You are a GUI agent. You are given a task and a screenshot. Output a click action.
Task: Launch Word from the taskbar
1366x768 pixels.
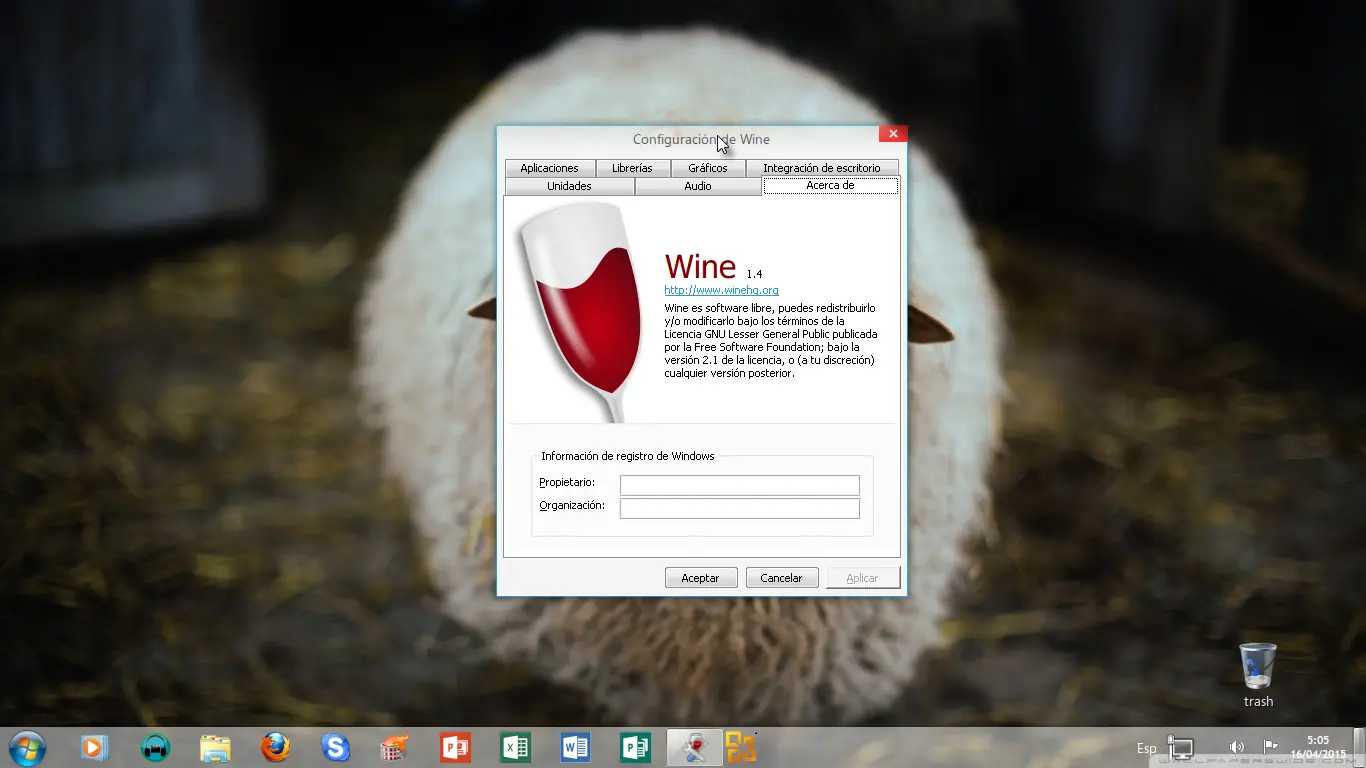(x=575, y=747)
